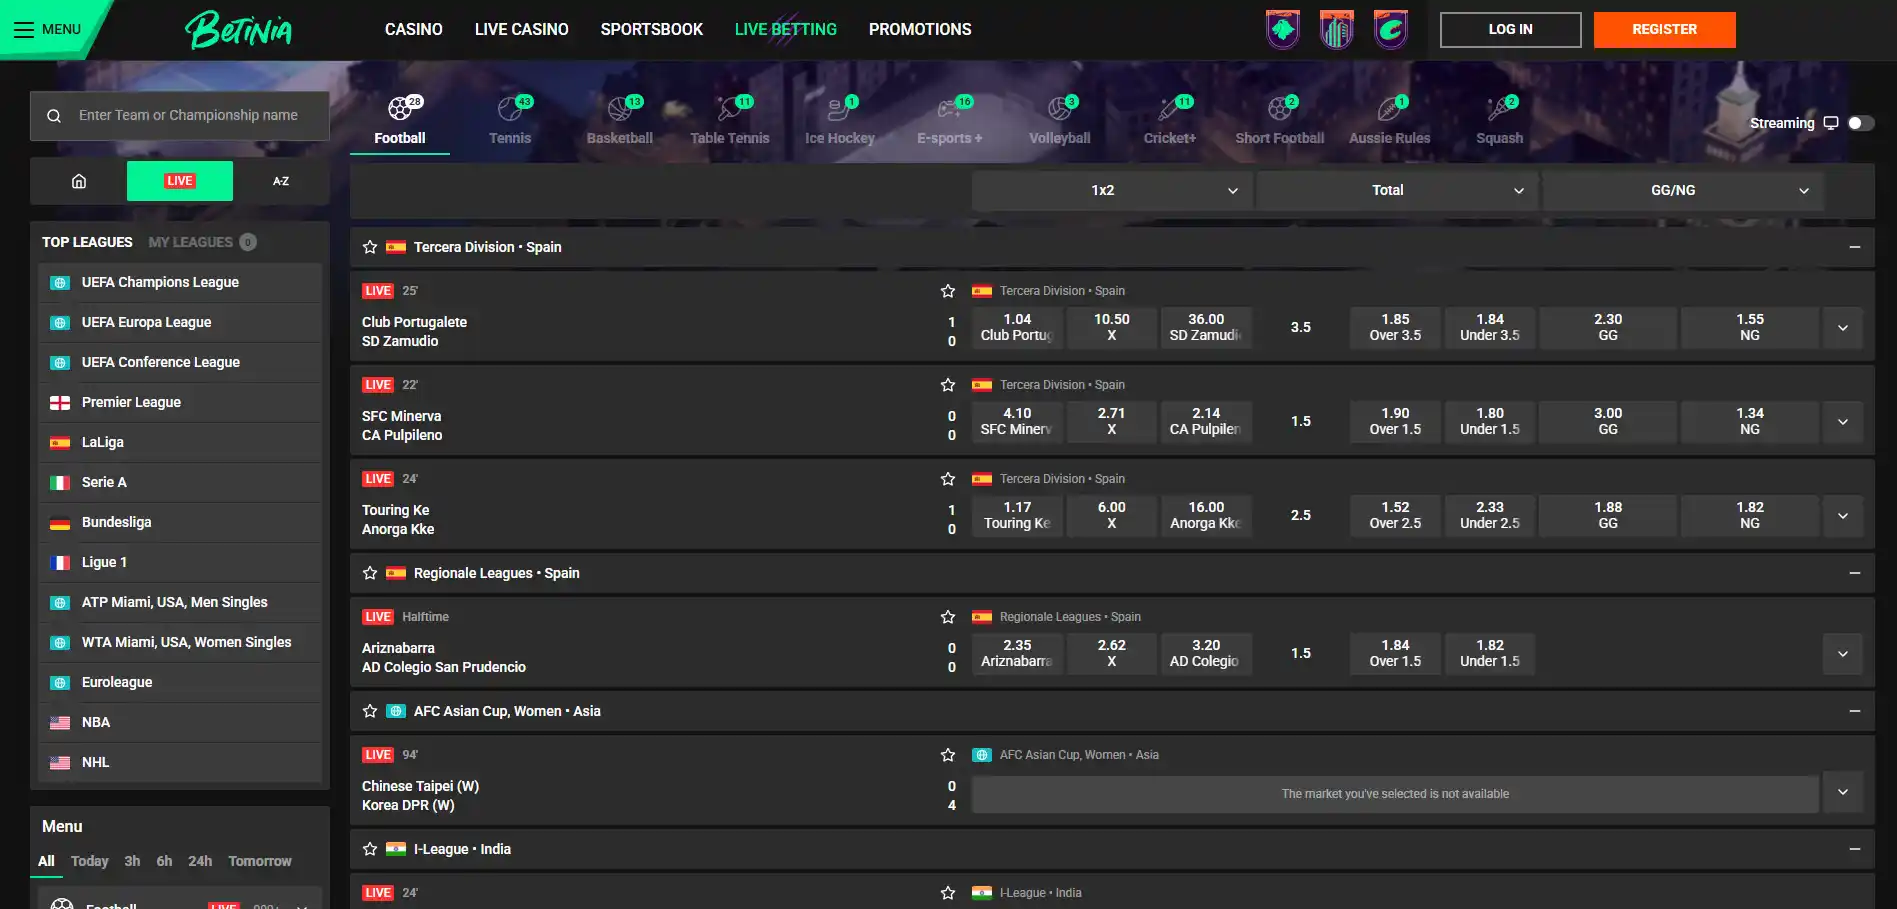The width and height of the screenshot is (1897, 909).
Task: Open the GG/NG market dropdown
Action: point(1683,190)
